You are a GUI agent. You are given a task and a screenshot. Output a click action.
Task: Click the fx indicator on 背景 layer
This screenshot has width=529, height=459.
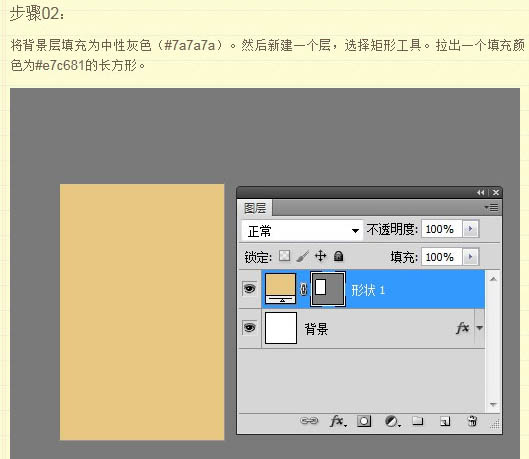[463, 327]
